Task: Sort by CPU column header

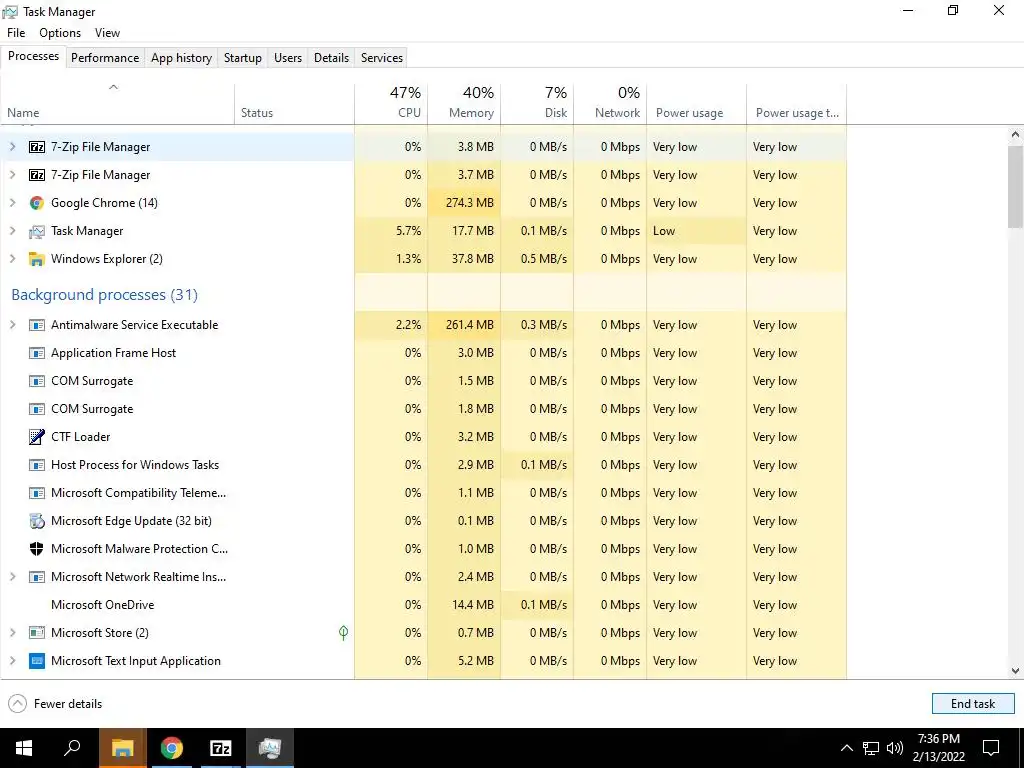Action: (x=391, y=103)
